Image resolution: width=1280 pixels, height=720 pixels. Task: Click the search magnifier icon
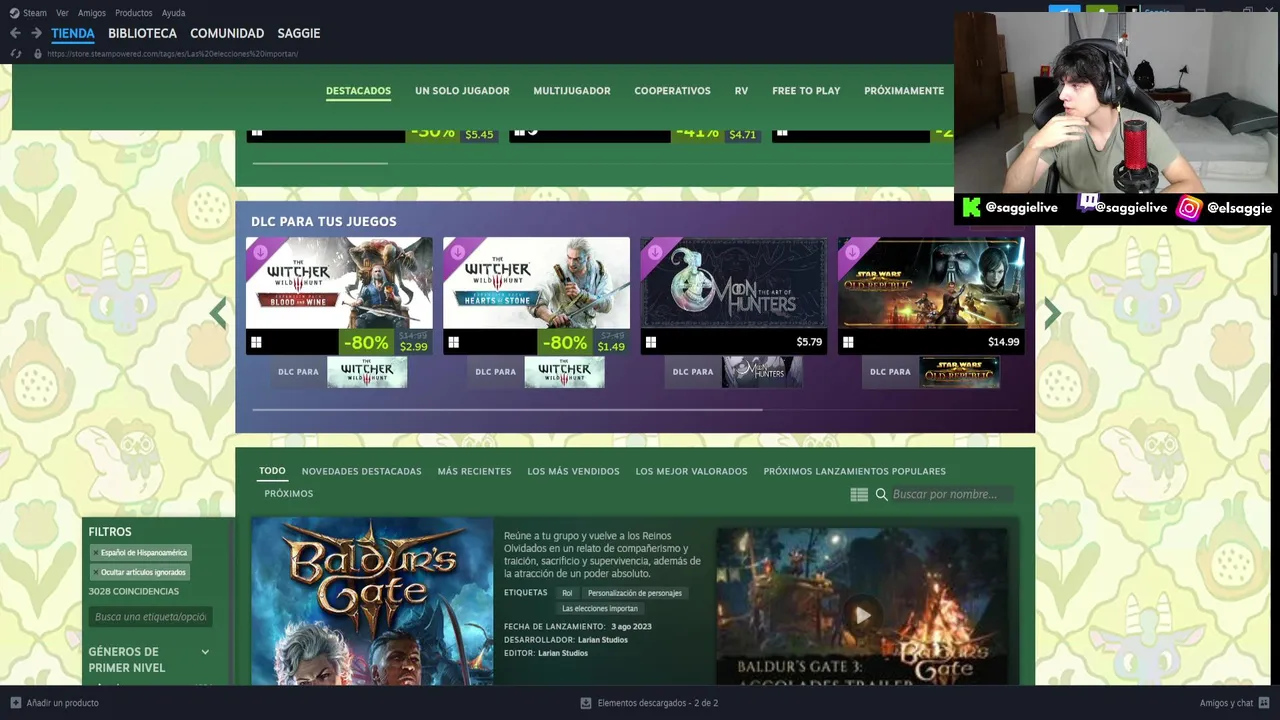coord(881,494)
